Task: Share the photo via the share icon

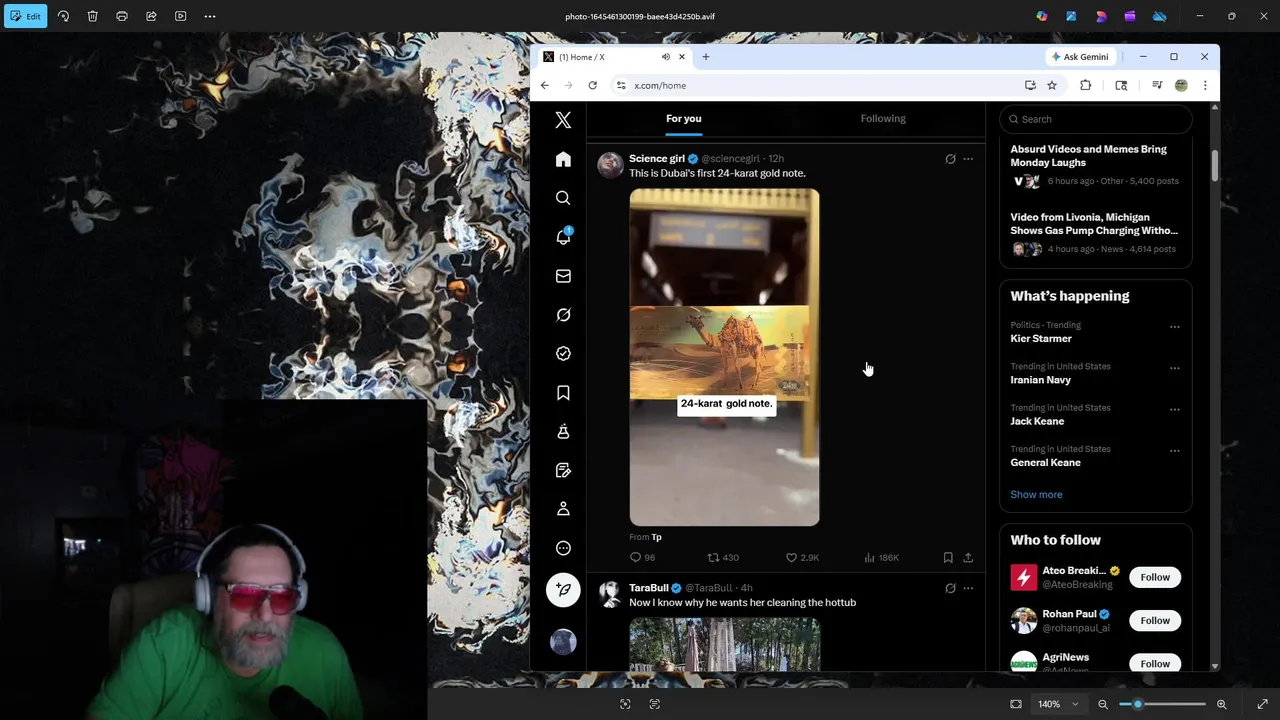Action: 151,16
